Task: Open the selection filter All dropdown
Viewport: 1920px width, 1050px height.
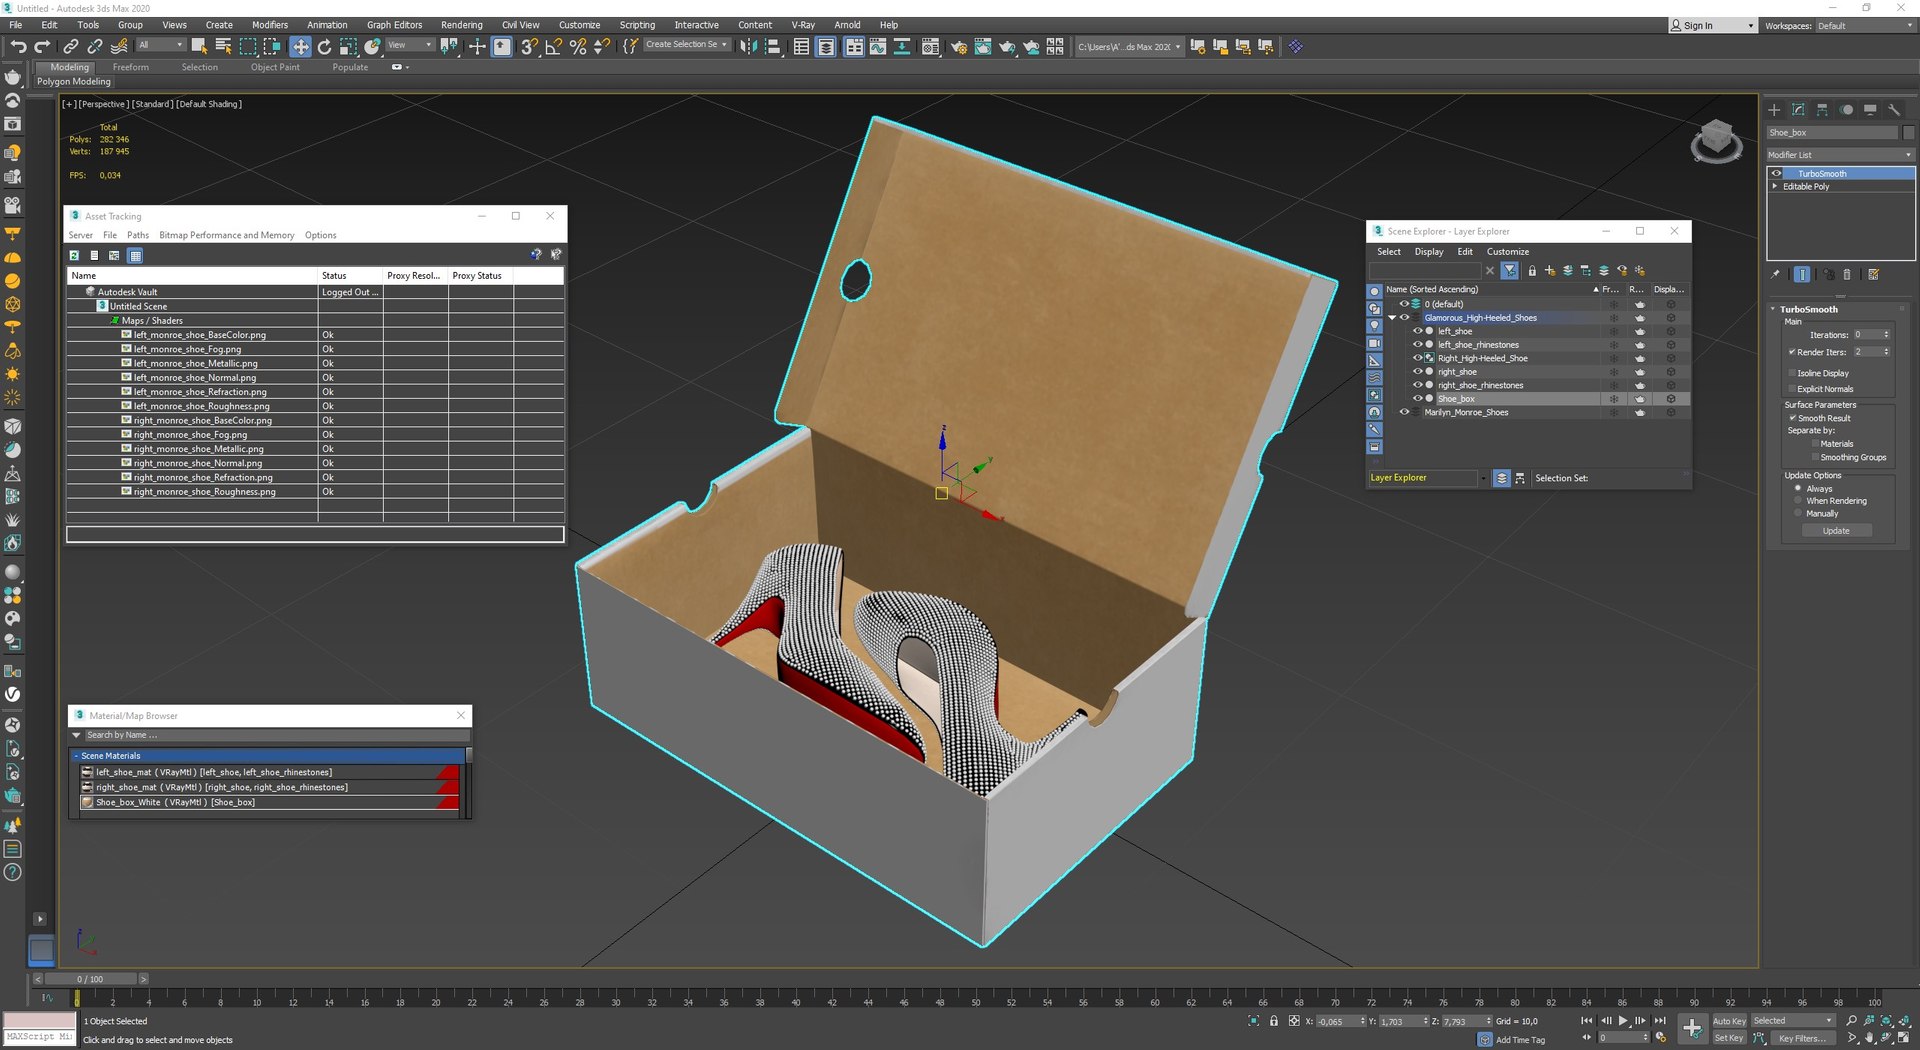Action: [161, 45]
